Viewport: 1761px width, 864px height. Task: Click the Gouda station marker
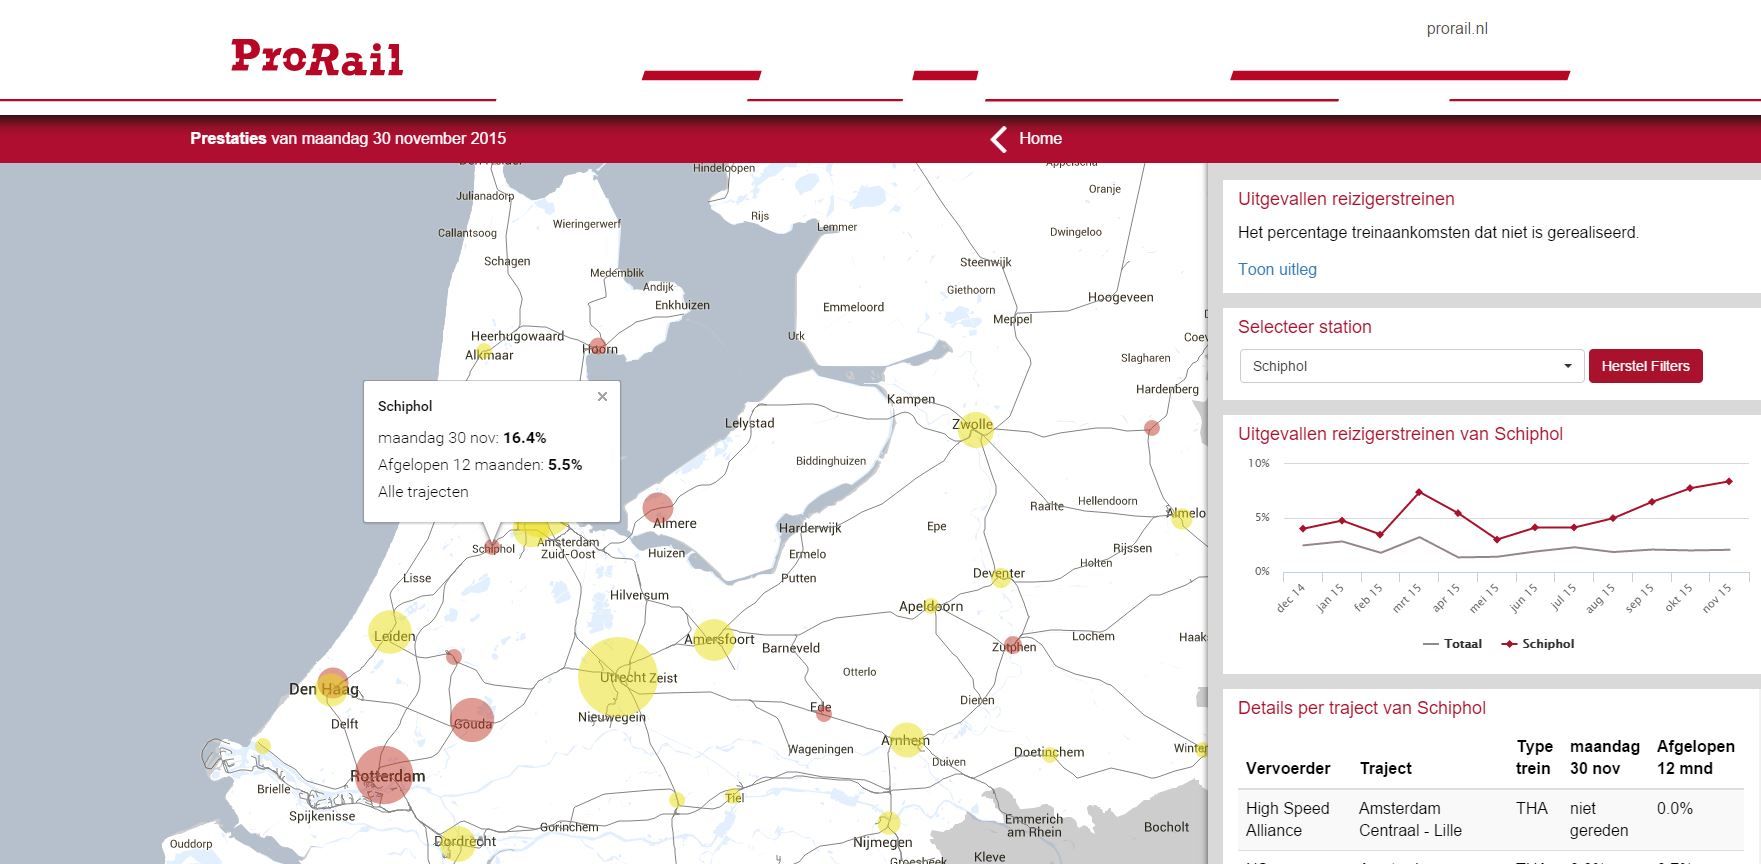pyautogui.click(x=471, y=720)
